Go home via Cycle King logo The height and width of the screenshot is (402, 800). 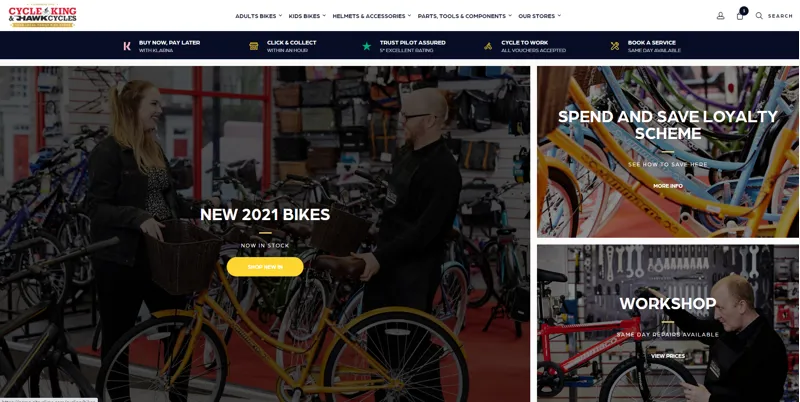click(x=42, y=16)
